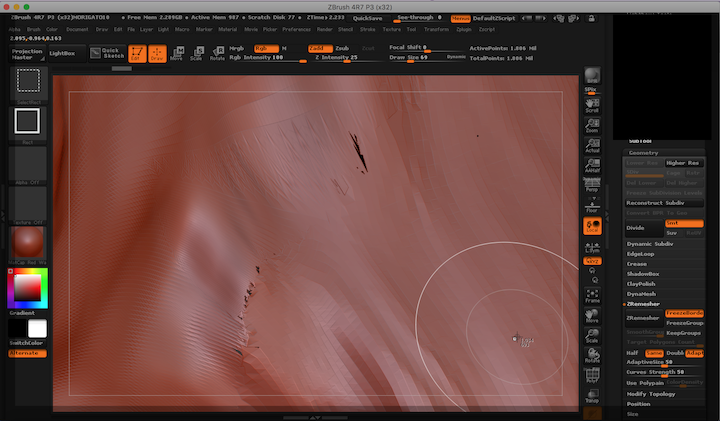The image size is (720, 421).
Task: Click the Move view icon in right shelf
Action: tap(592, 316)
